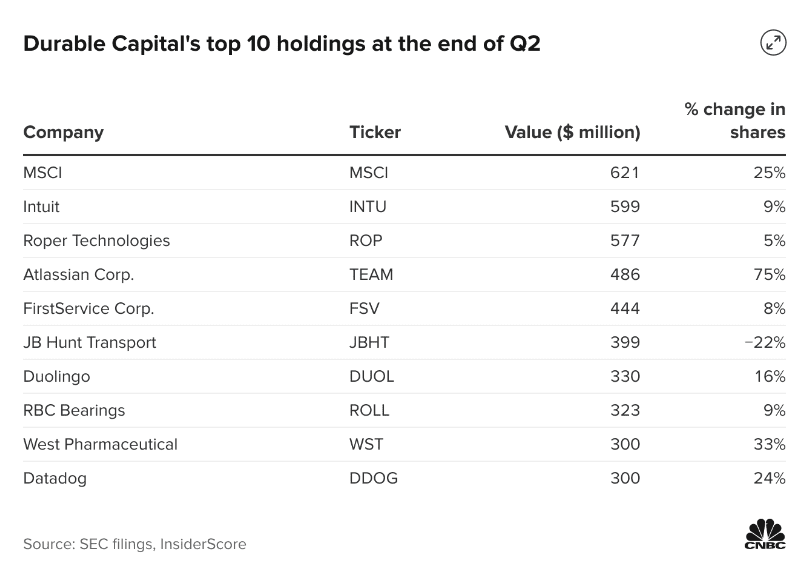This screenshot has height=577, width=812.
Task: Click the −22% share change value
Action: 765,343
